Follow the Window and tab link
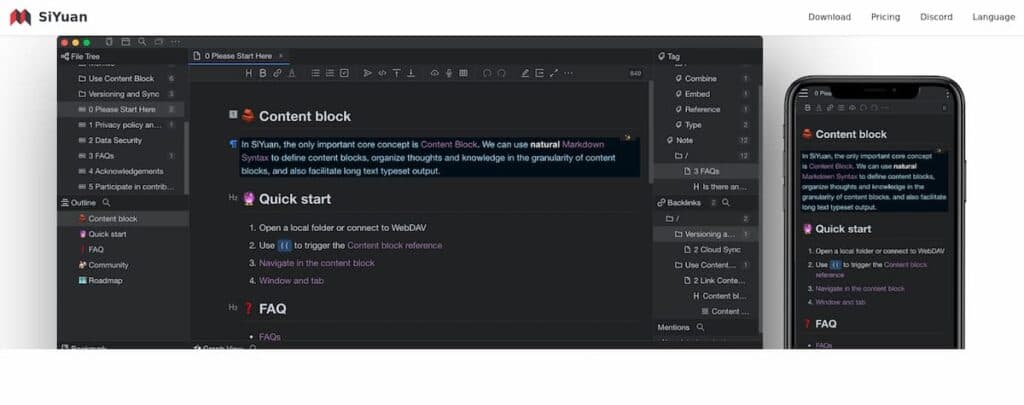This screenshot has width=1024, height=405. click(x=291, y=281)
